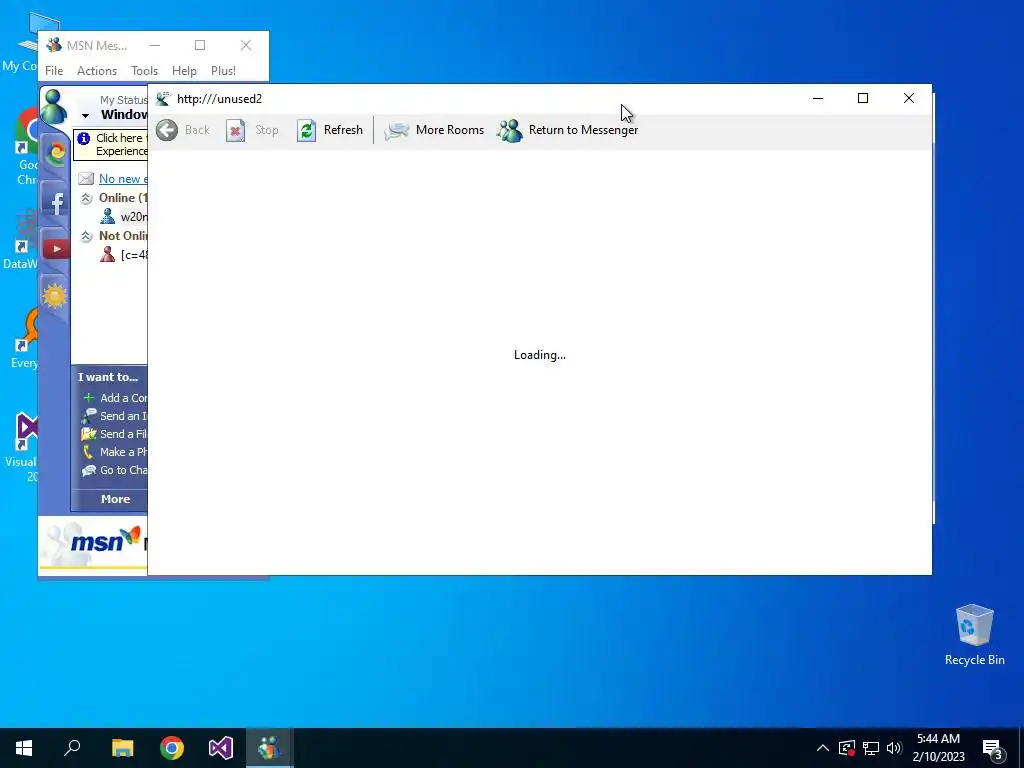Click the sun weather tab in sidebar

55,296
